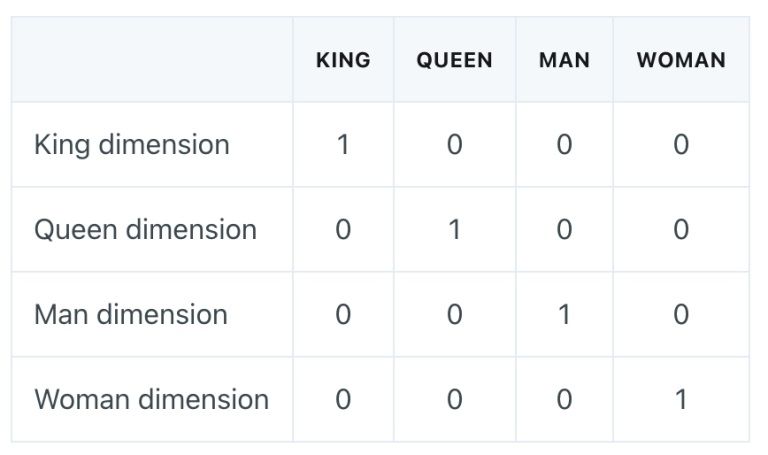Select the Man dimension row label

click(x=131, y=315)
